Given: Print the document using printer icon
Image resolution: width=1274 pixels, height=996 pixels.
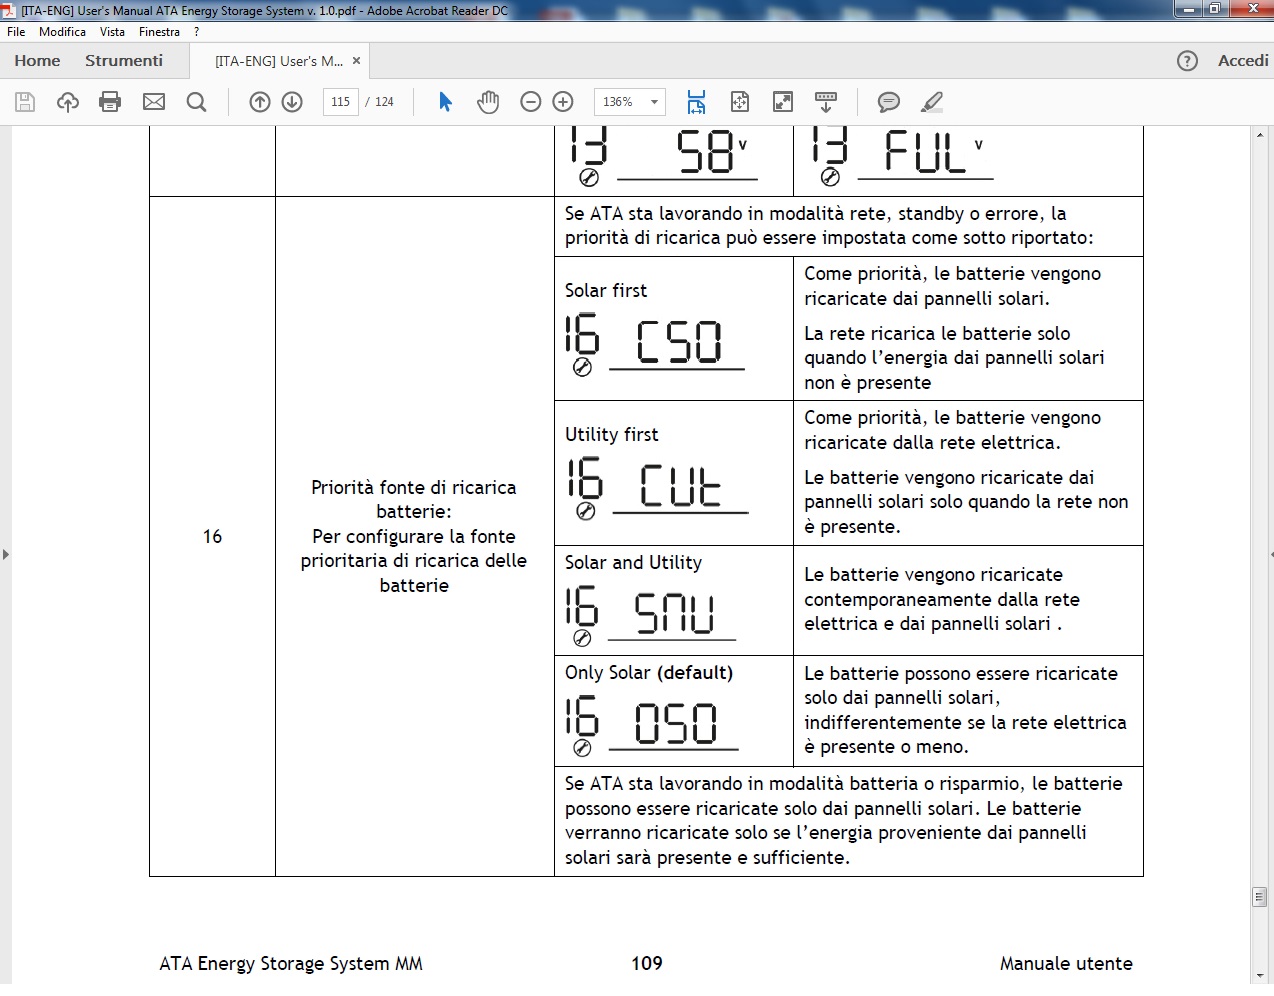Looking at the screenshot, I should [110, 102].
